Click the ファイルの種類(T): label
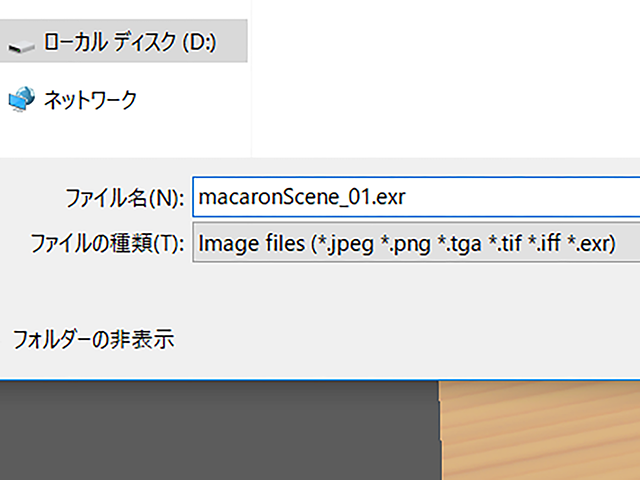This screenshot has width=640, height=480. (x=107, y=244)
